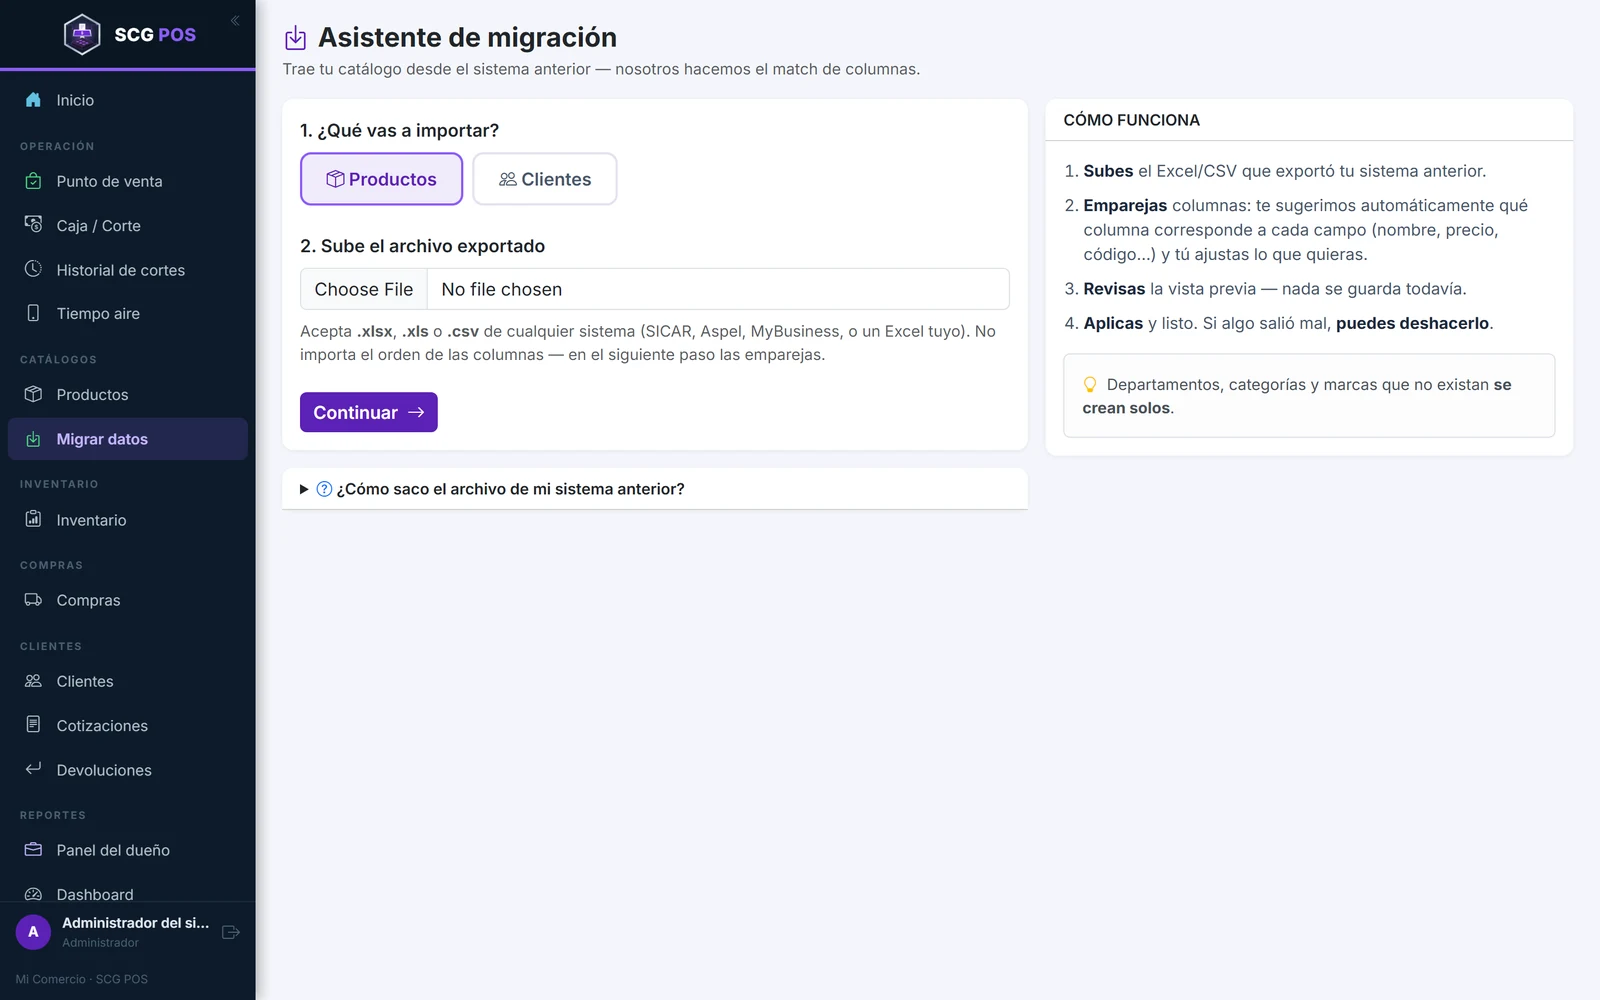Click the Devoluciones return arrow icon

click(33, 769)
